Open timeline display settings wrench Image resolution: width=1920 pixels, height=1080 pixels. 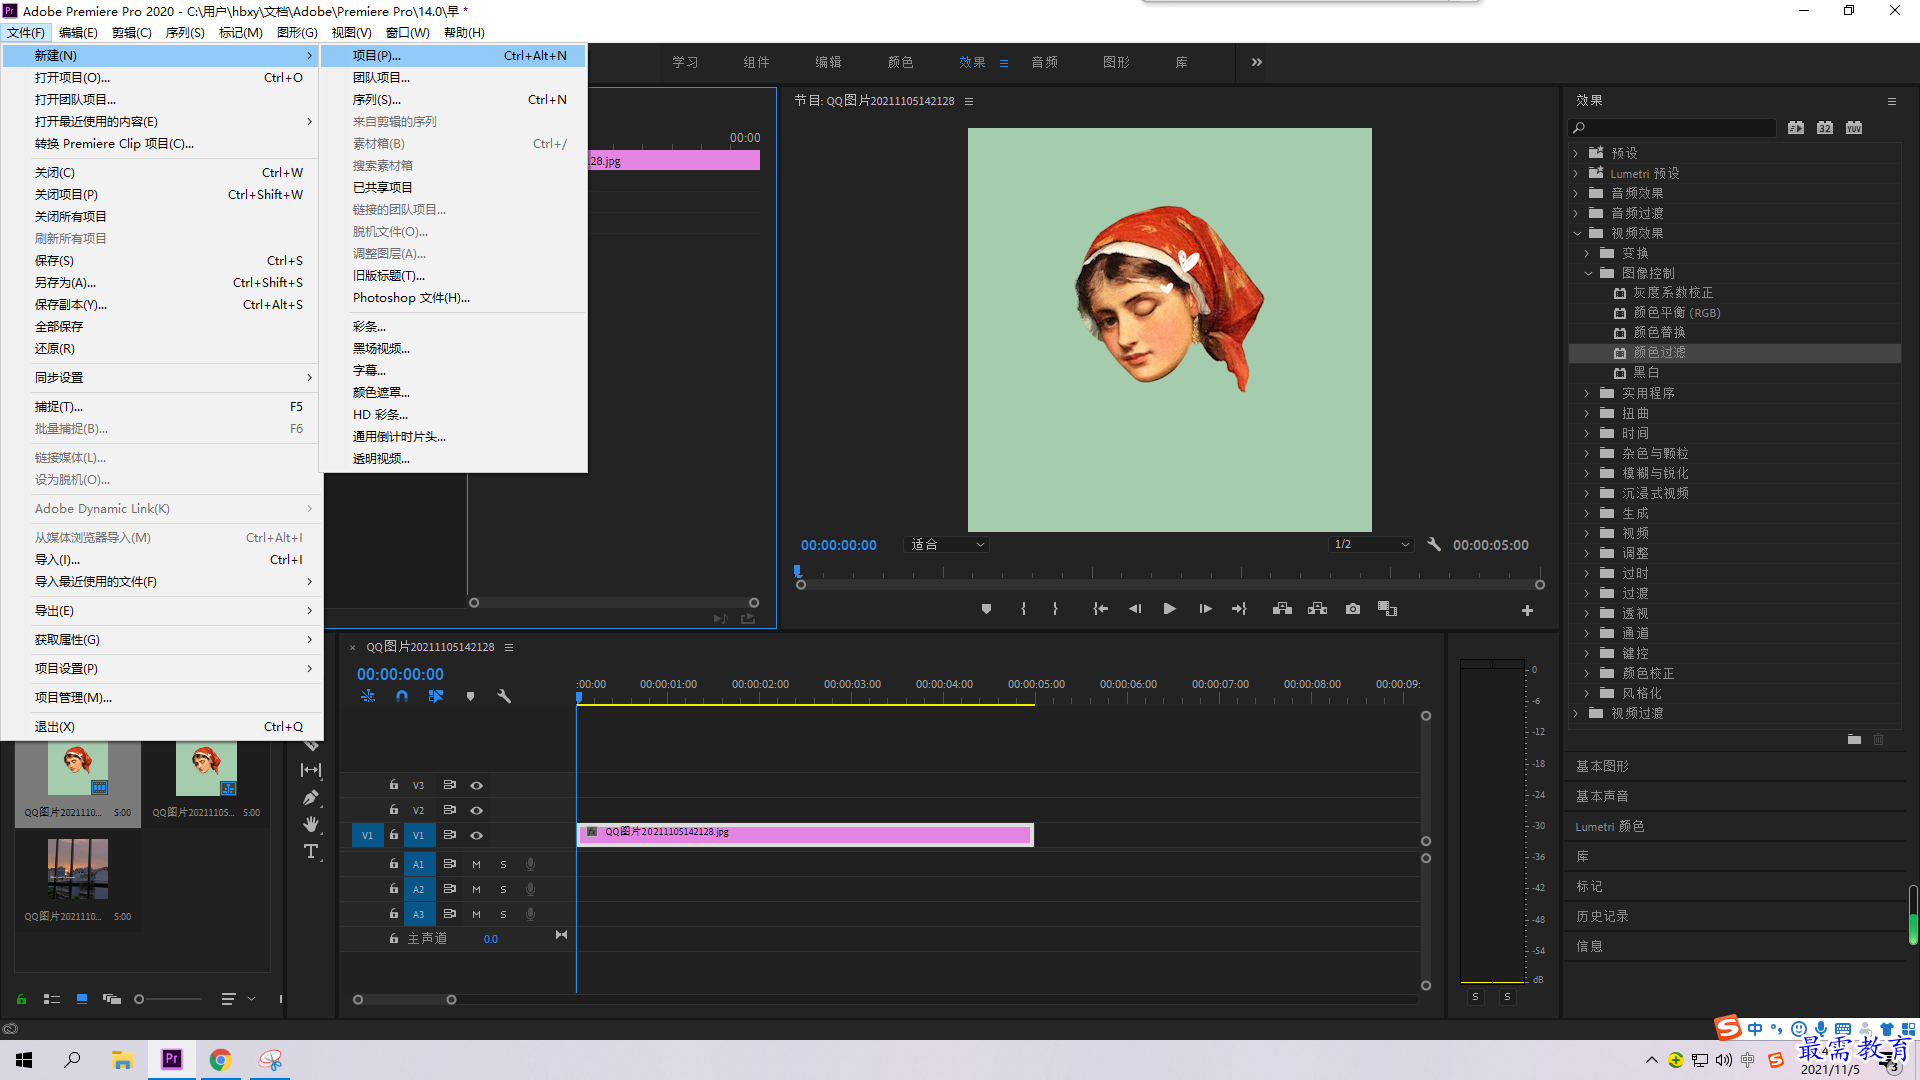coord(504,696)
